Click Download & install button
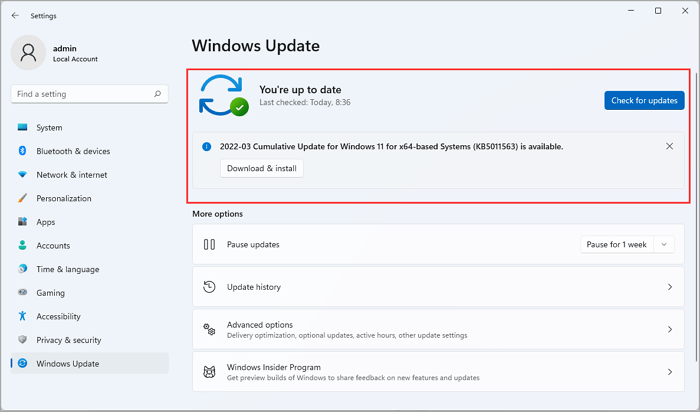 (x=262, y=168)
